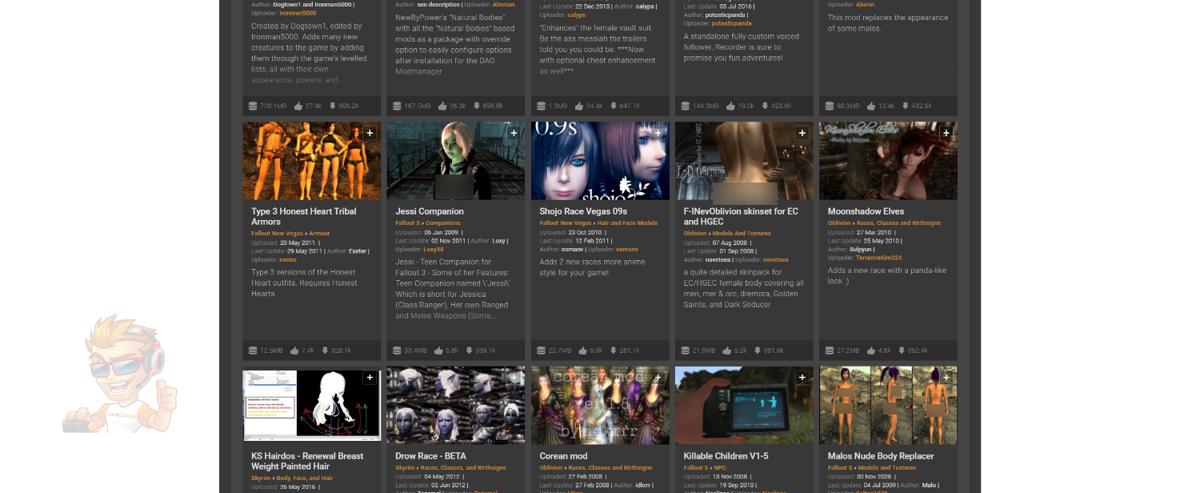1200x493 pixels.
Task: Click uploader 'TerranceGin324' link
Action: click(878, 257)
